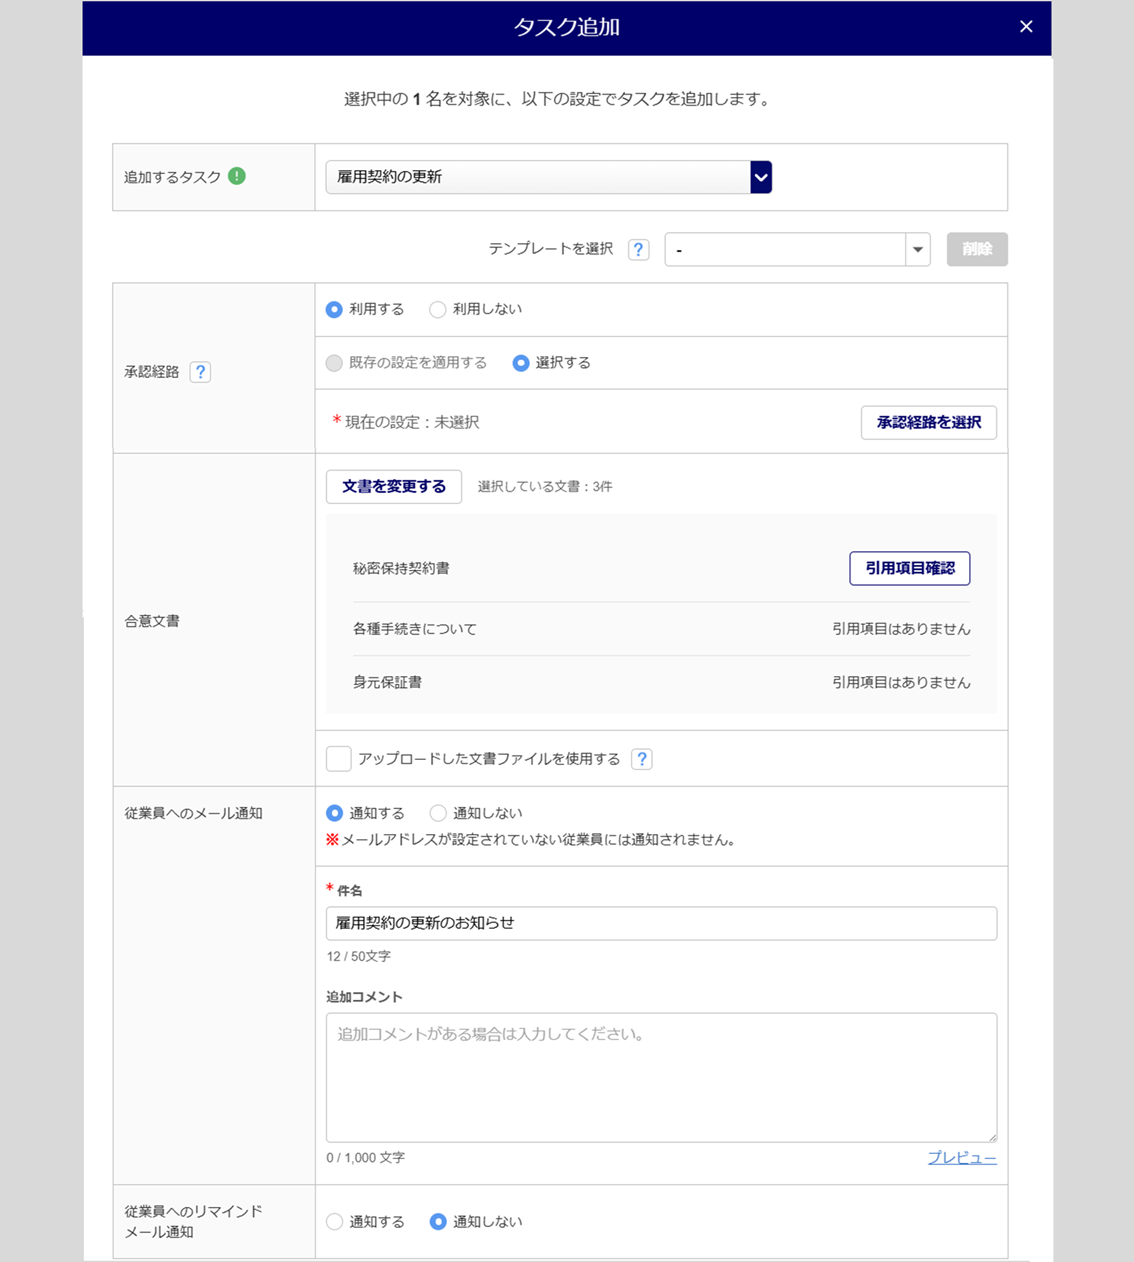The height and width of the screenshot is (1262, 1134).
Task: Open the プレビュー link
Action: pos(961,1158)
